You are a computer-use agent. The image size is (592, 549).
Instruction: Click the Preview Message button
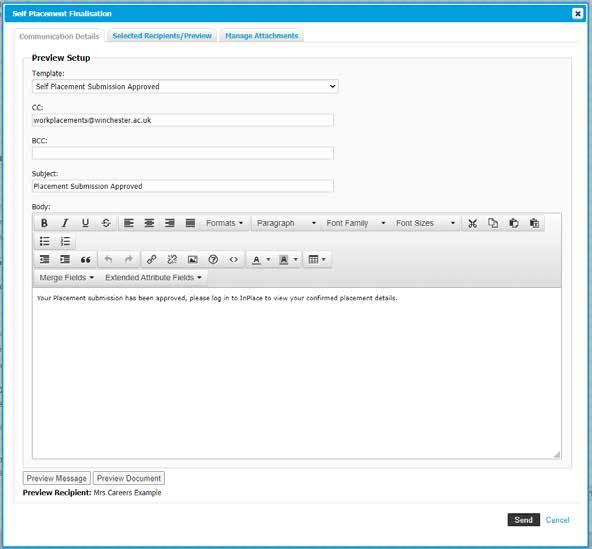[57, 478]
